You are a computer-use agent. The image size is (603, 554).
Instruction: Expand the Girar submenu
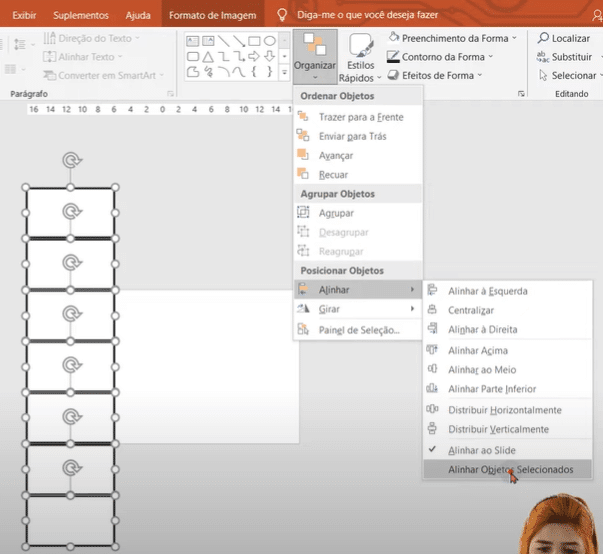(x=358, y=309)
